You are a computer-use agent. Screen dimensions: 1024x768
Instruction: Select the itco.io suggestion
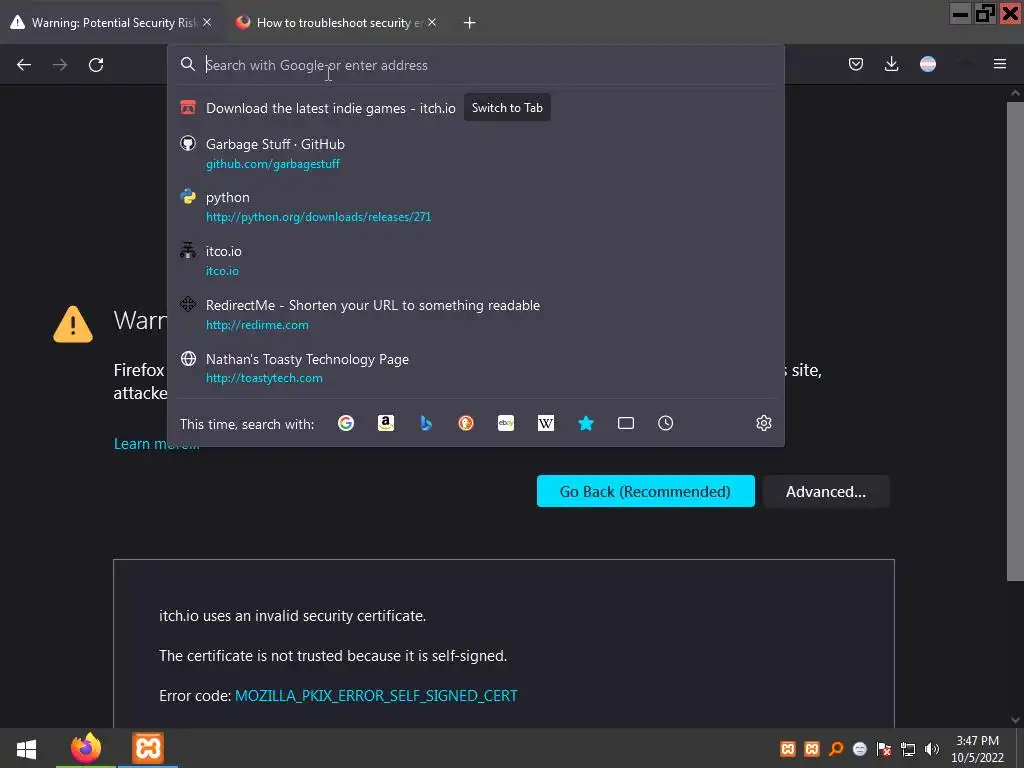point(476,260)
